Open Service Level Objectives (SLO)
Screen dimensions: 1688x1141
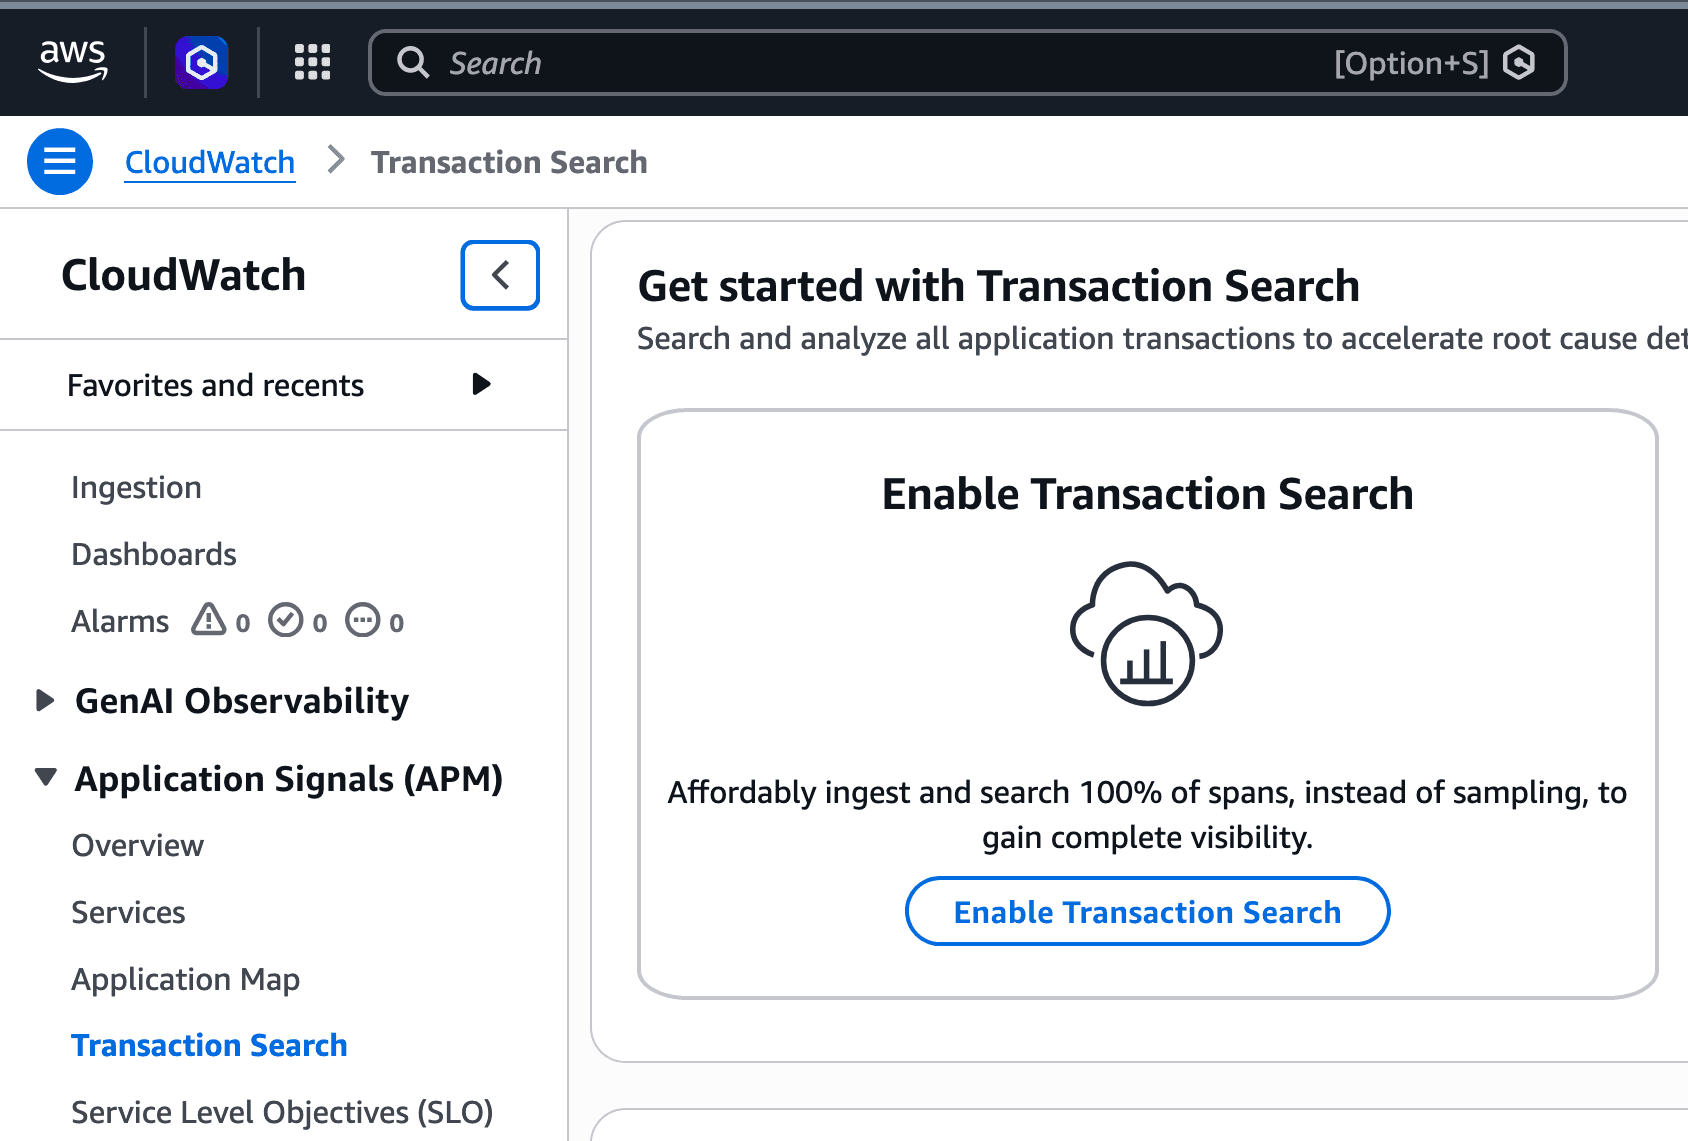point(283,1112)
